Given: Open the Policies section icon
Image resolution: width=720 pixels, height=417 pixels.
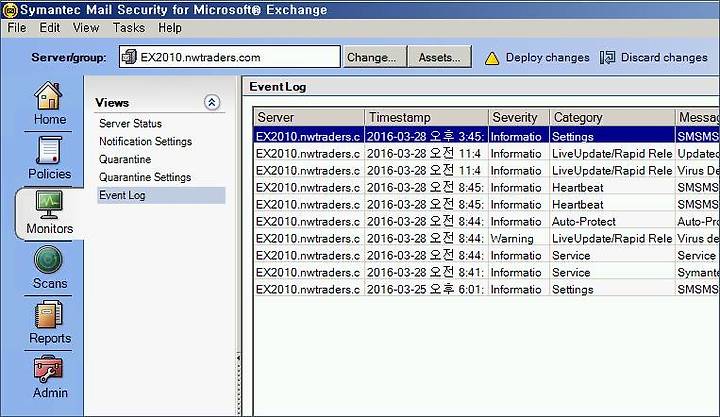Looking at the screenshot, I should 49,150.
